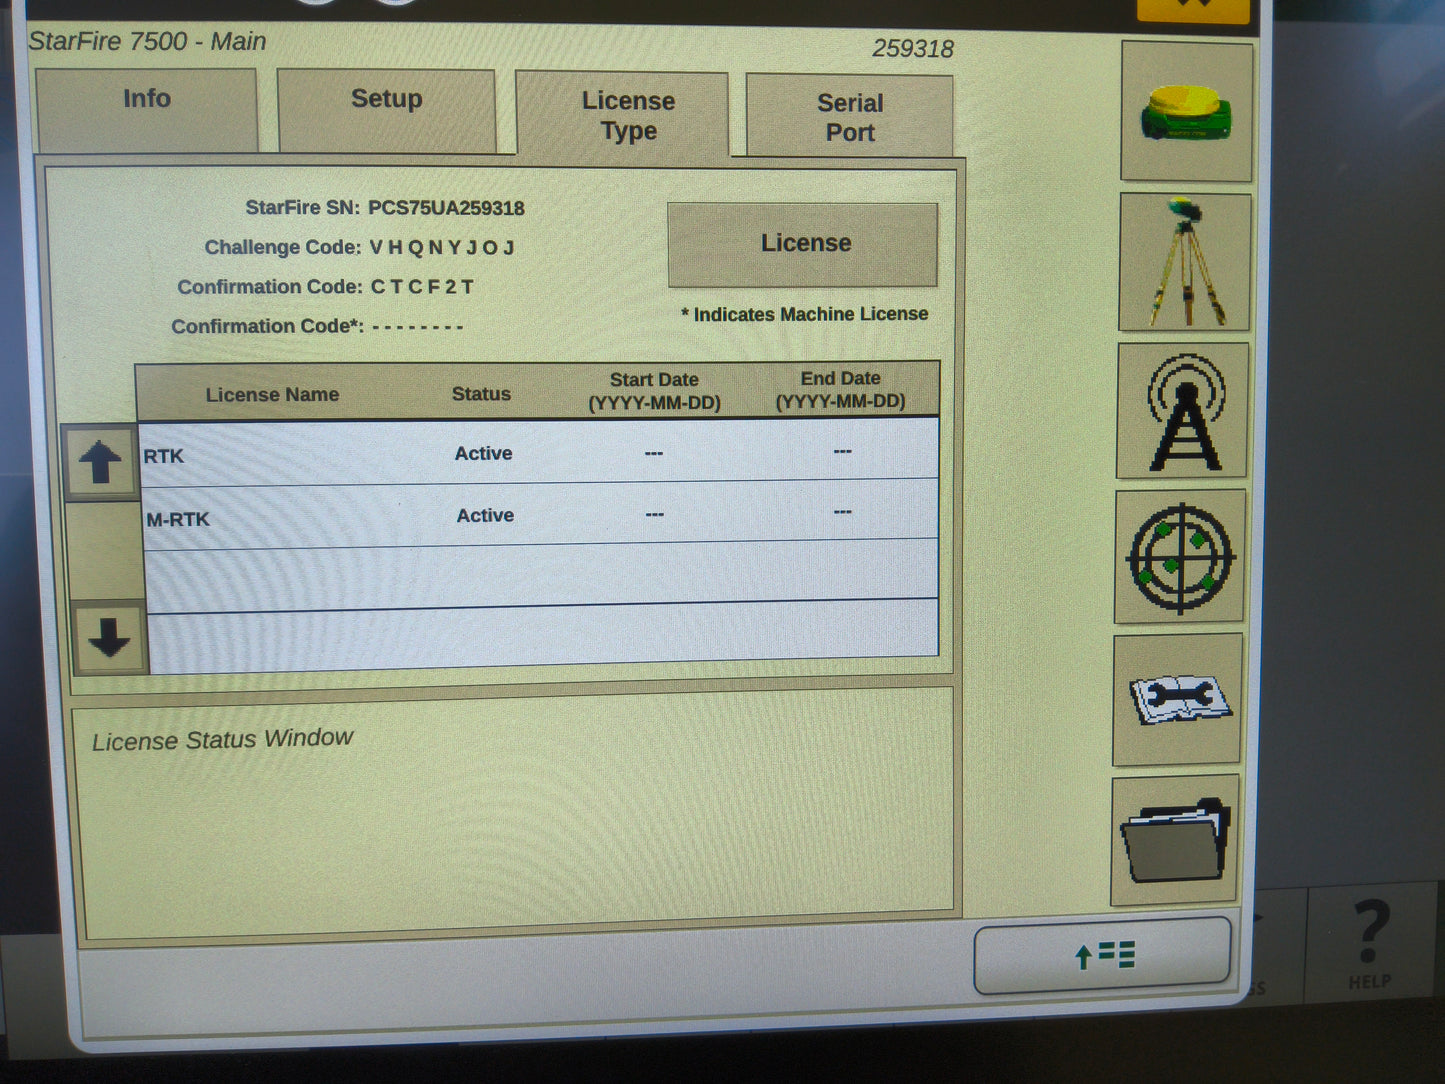Open the base station tripod icon
This screenshot has width=1445, height=1084.
[1185, 260]
